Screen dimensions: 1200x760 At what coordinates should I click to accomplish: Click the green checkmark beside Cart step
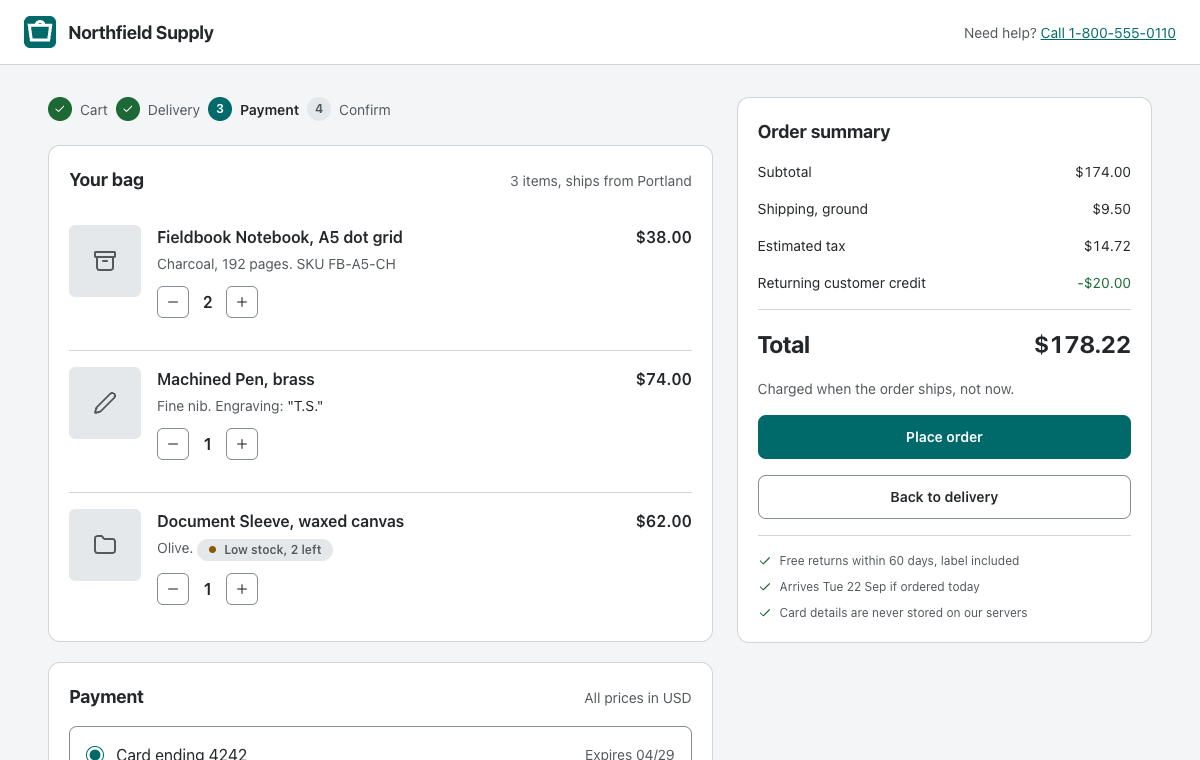click(x=60, y=109)
